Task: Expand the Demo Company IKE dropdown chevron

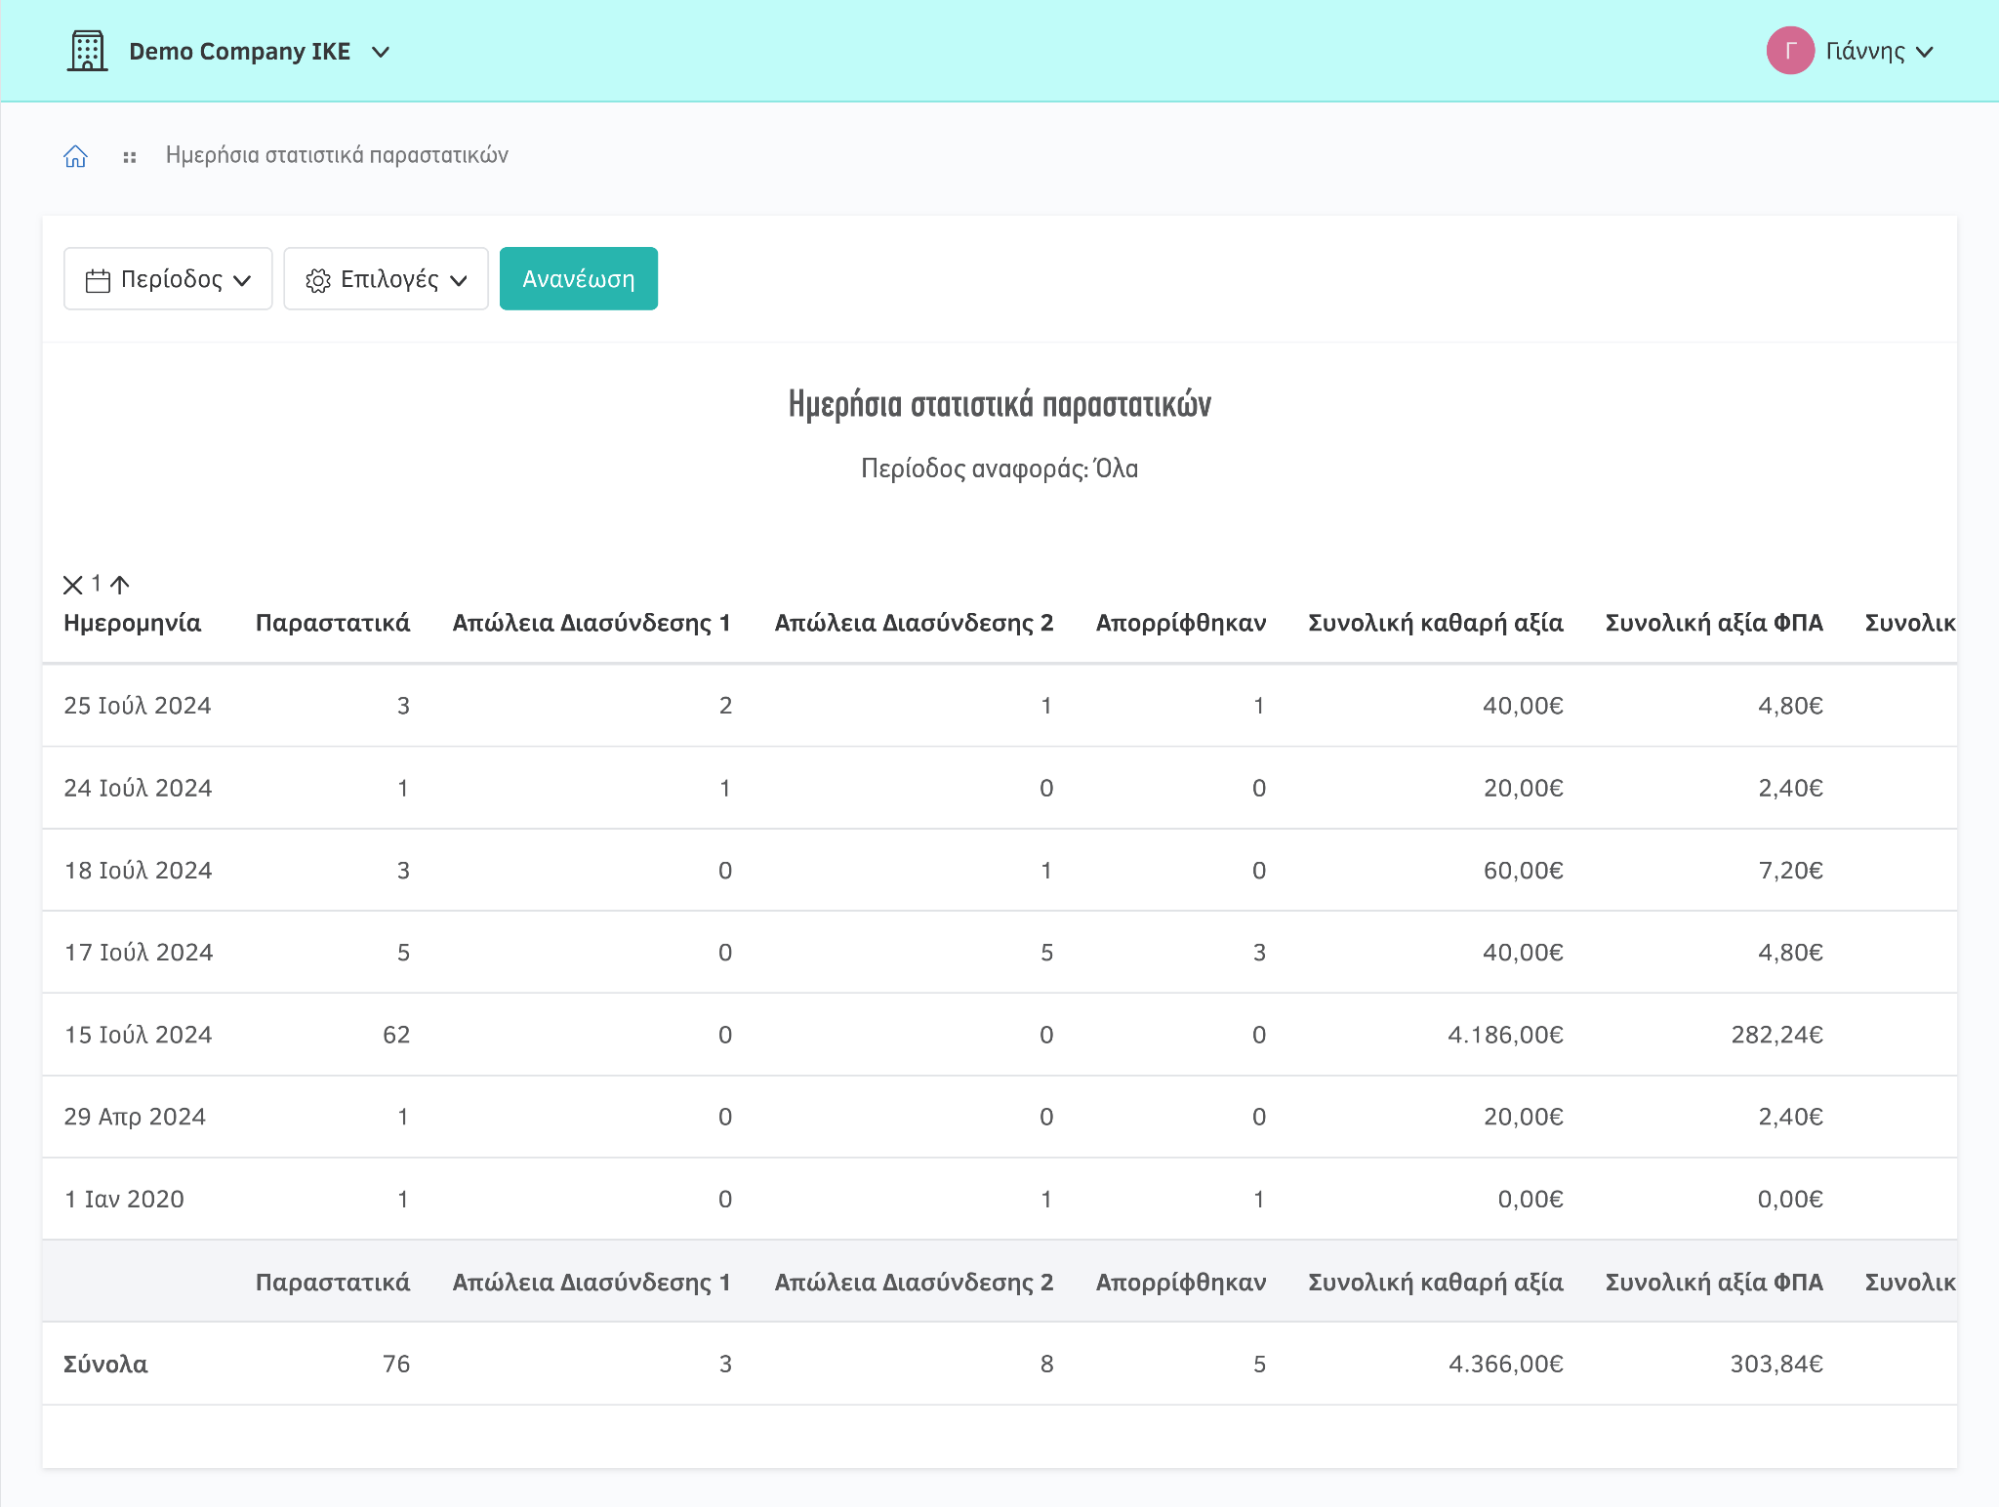Action: (381, 52)
